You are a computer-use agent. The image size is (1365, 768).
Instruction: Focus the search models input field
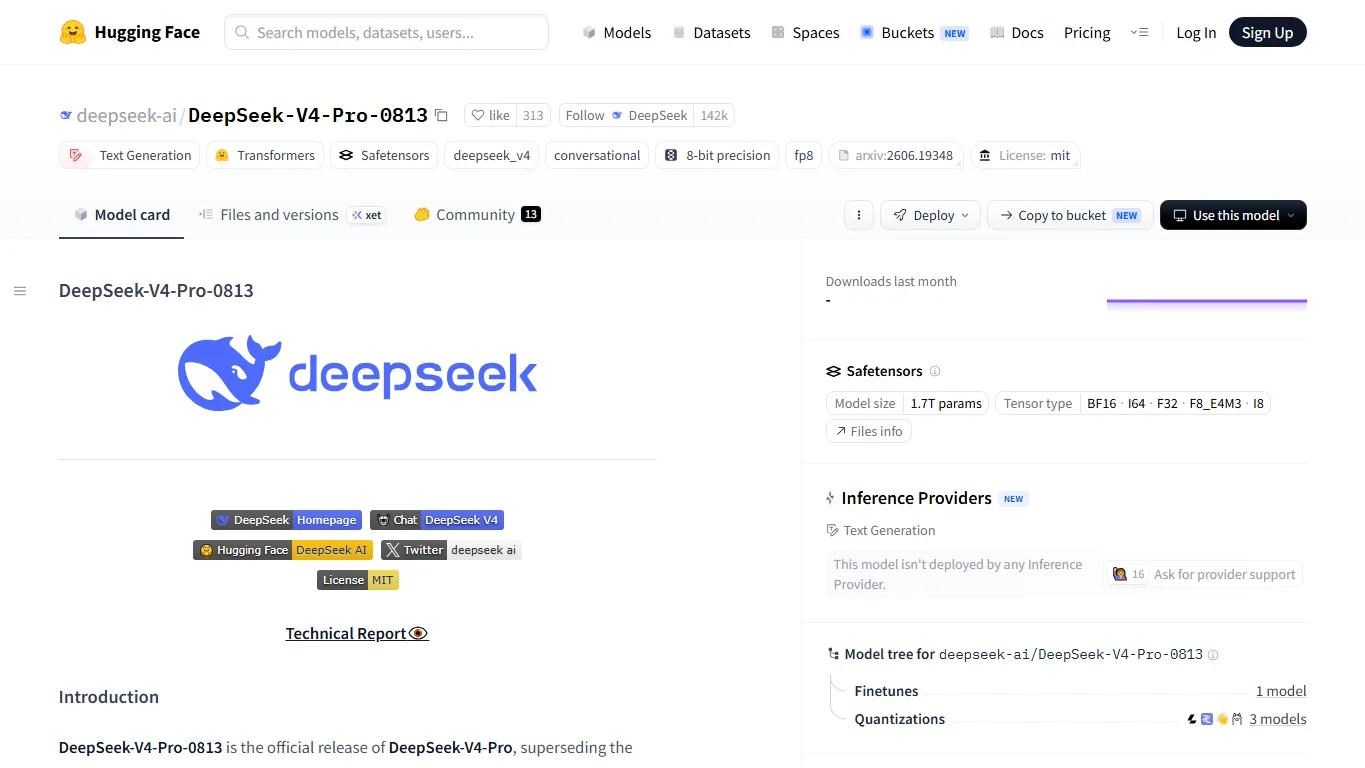pyautogui.click(x=386, y=32)
